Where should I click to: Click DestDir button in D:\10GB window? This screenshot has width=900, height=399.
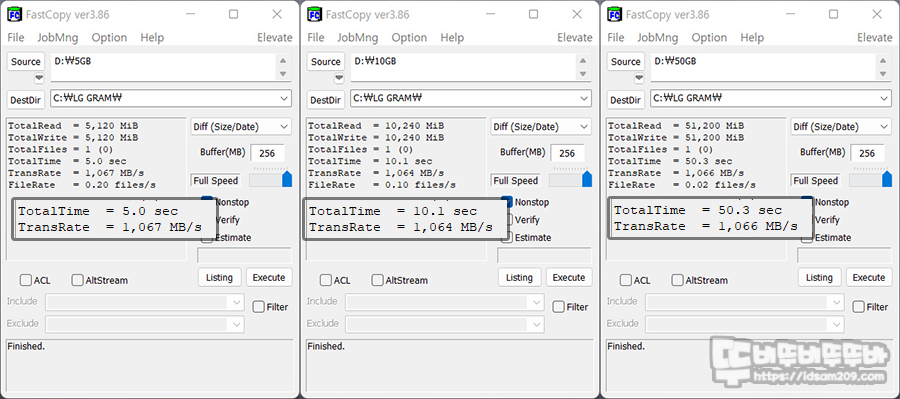[x=325, y=100]
